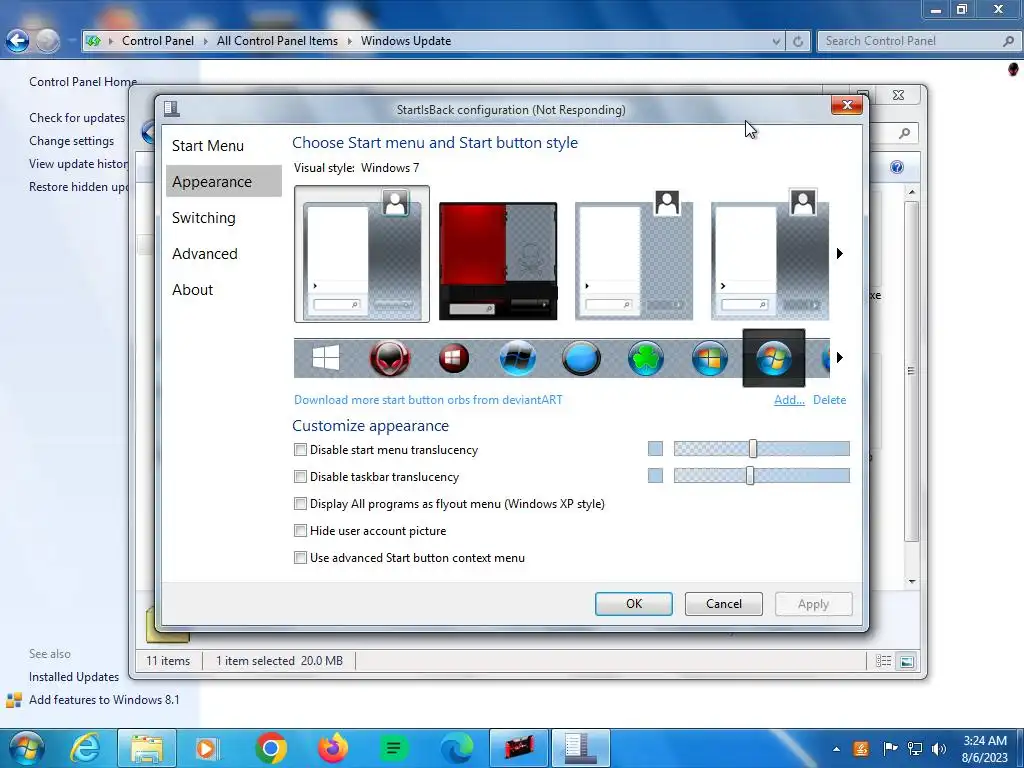Pick the third translucent start menu style

633,255
